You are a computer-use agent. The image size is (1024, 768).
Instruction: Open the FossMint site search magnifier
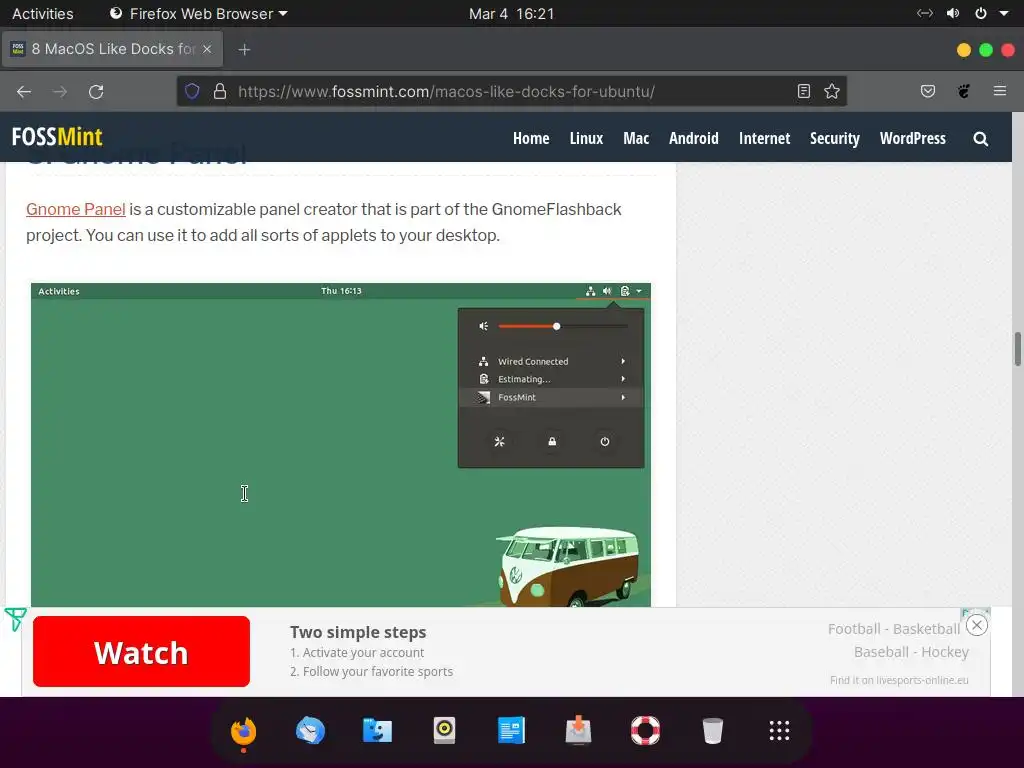point(980,138)
